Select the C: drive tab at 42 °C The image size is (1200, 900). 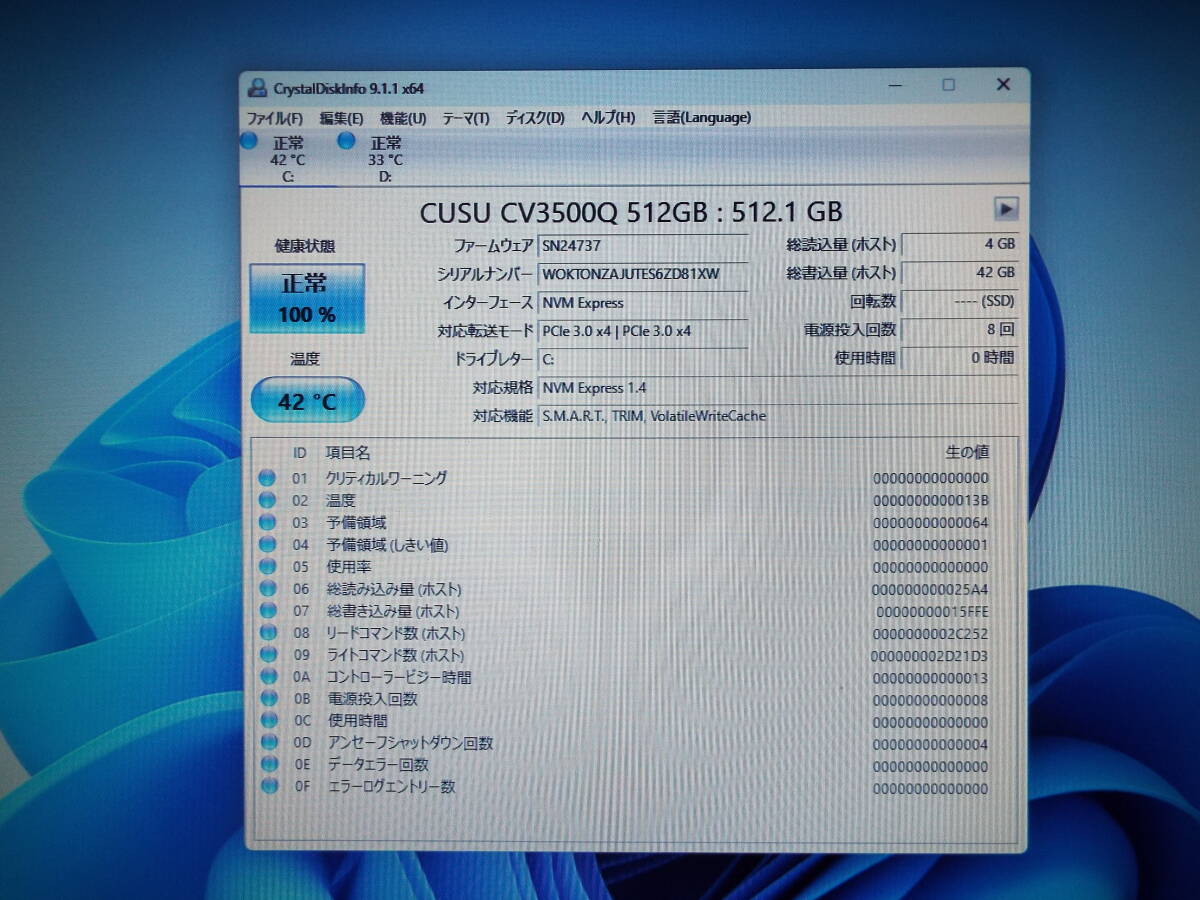[288, 160]
